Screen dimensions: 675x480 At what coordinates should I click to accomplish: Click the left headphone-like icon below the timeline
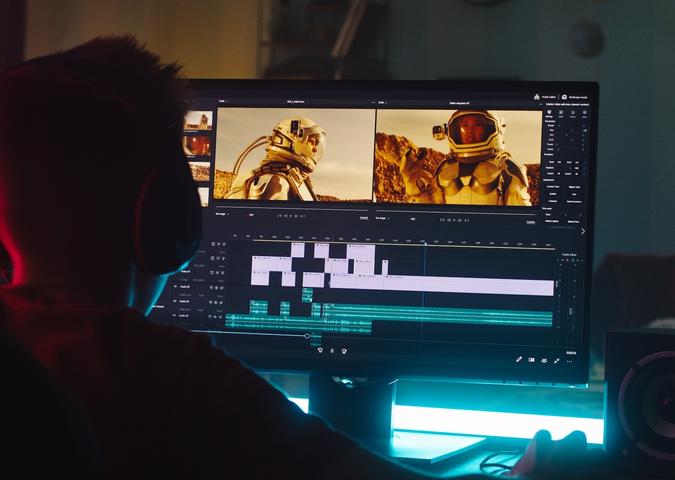tap(320, 350)
